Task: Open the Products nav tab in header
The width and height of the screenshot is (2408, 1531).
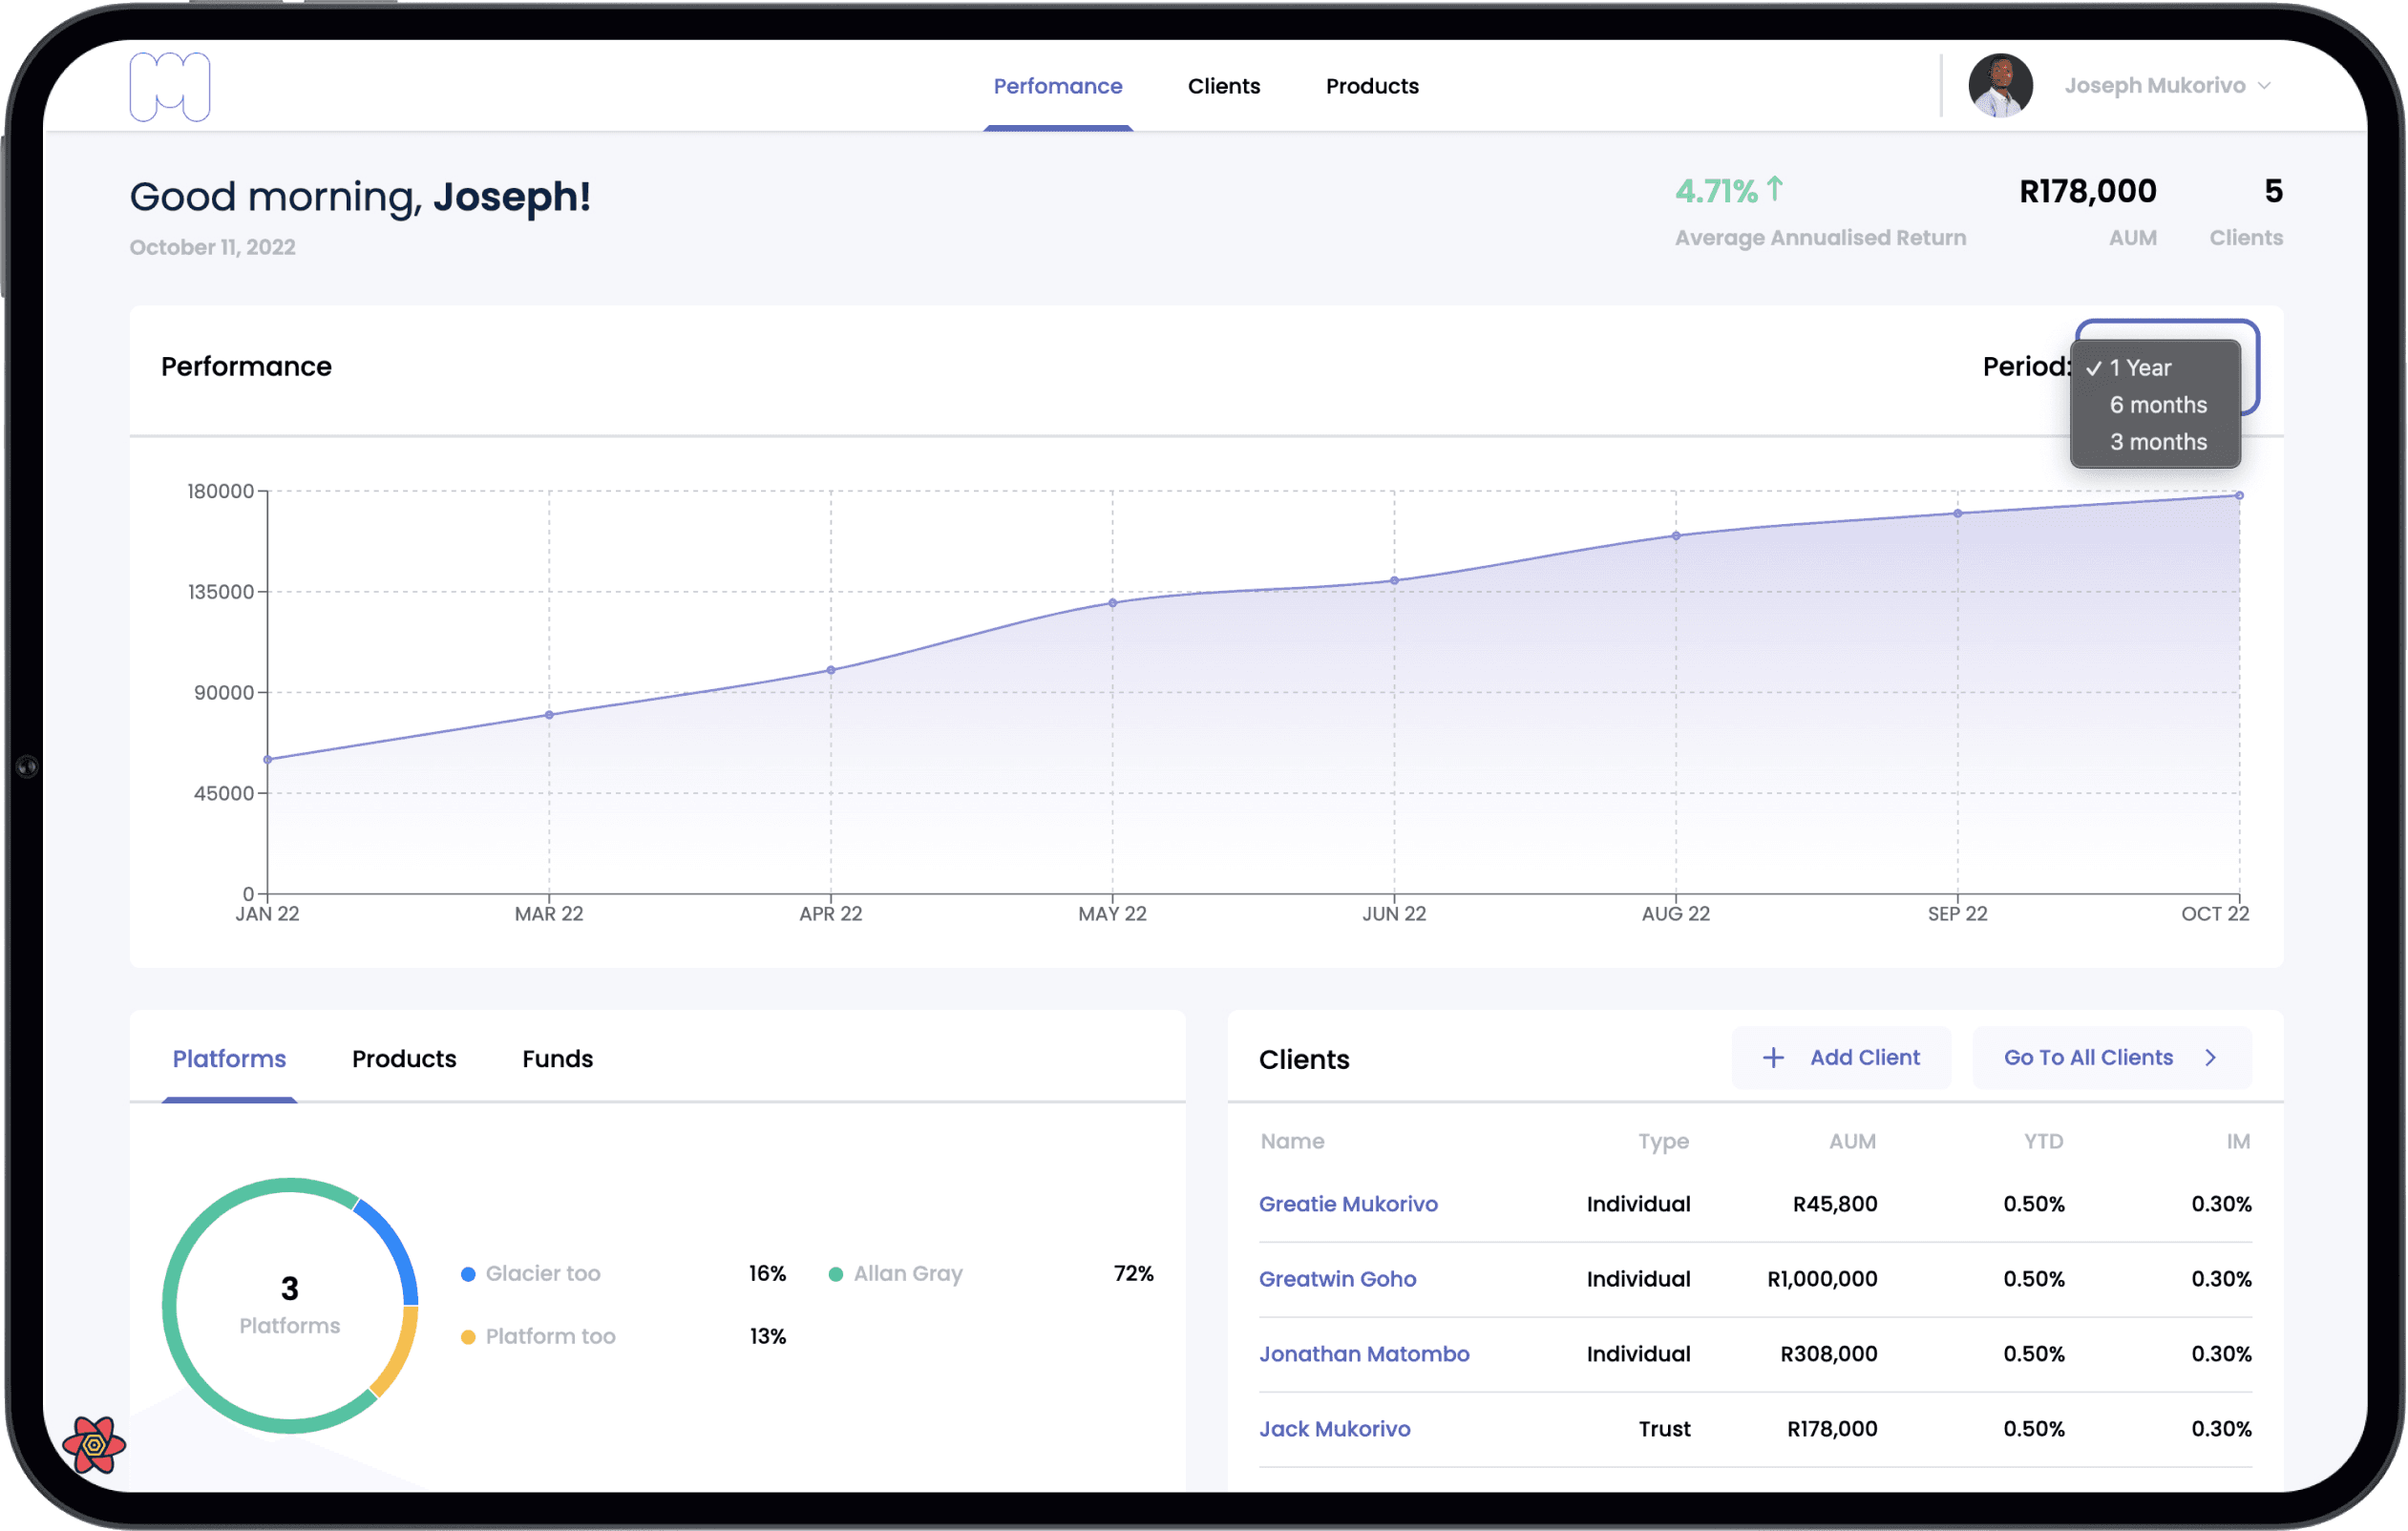Action: tap(1372, 86)
